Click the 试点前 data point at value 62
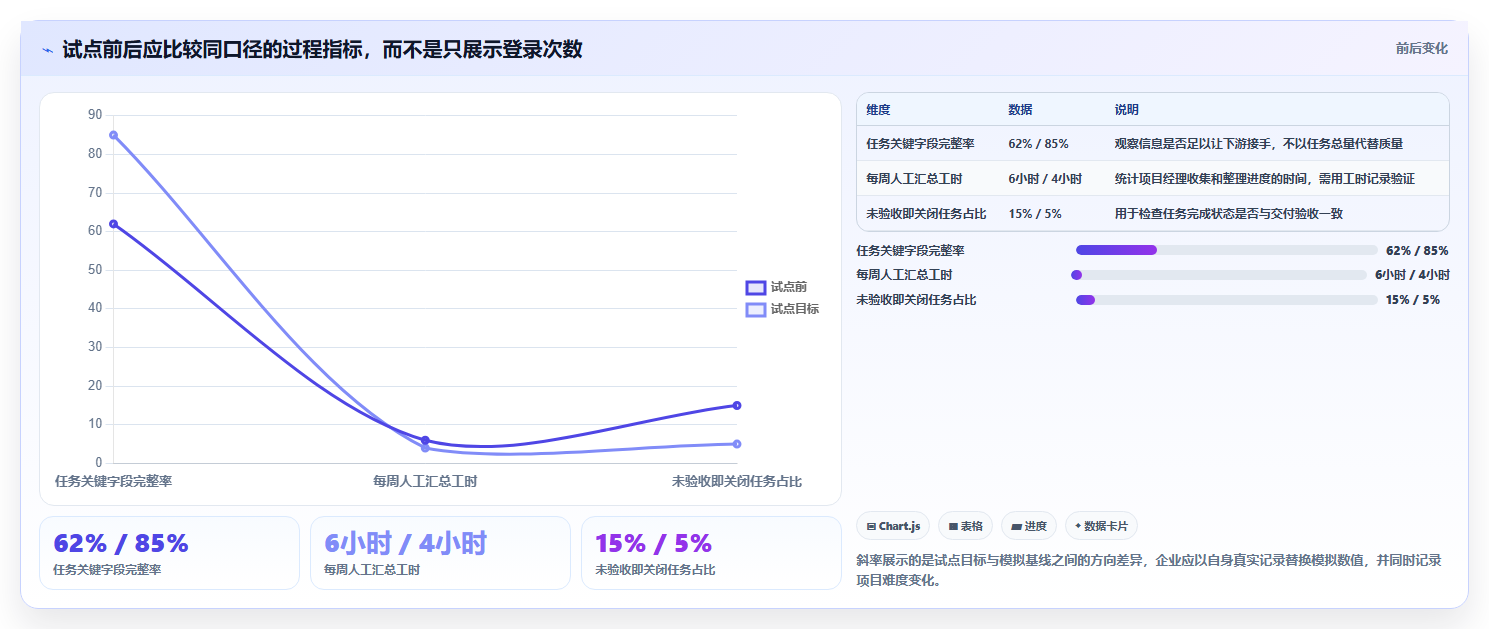Screen dimensions: 1489x629 tap(113, 224)
